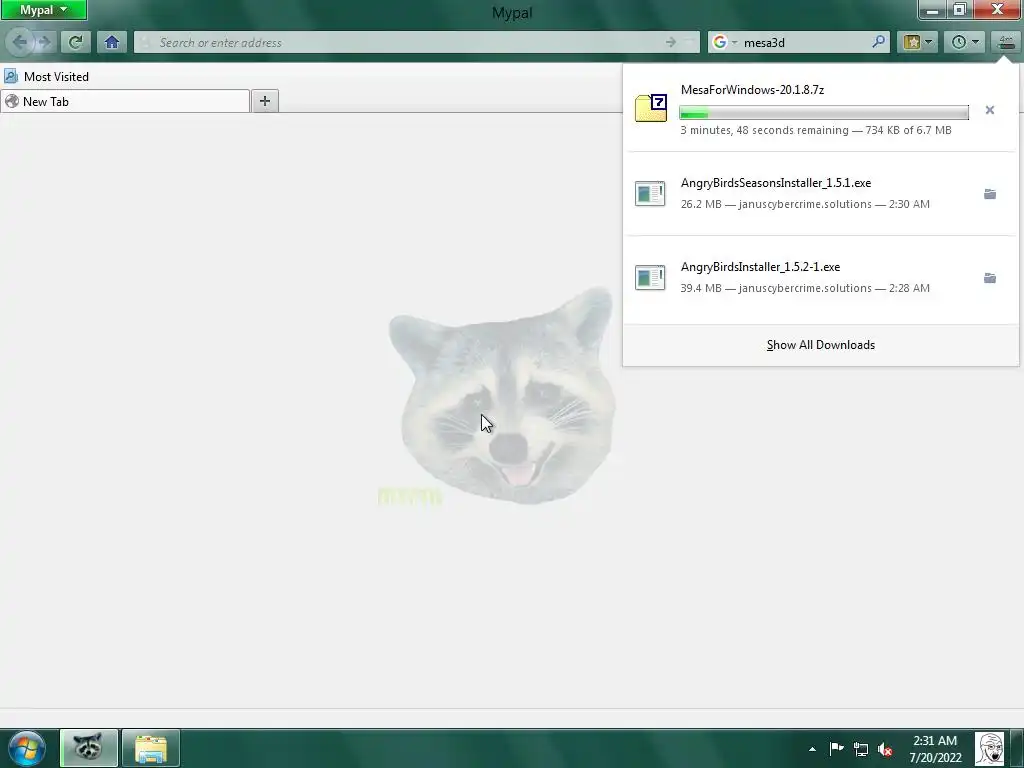Click the face icon in the taskbar corner
Screen dimensions: 1024x768
(989, 748)
